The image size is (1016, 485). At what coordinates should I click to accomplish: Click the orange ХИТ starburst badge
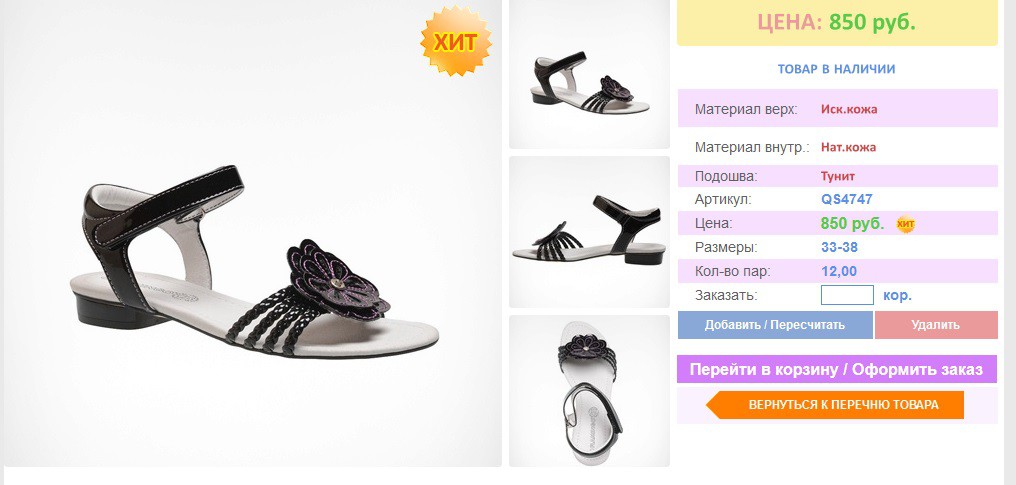click(456, 41)
